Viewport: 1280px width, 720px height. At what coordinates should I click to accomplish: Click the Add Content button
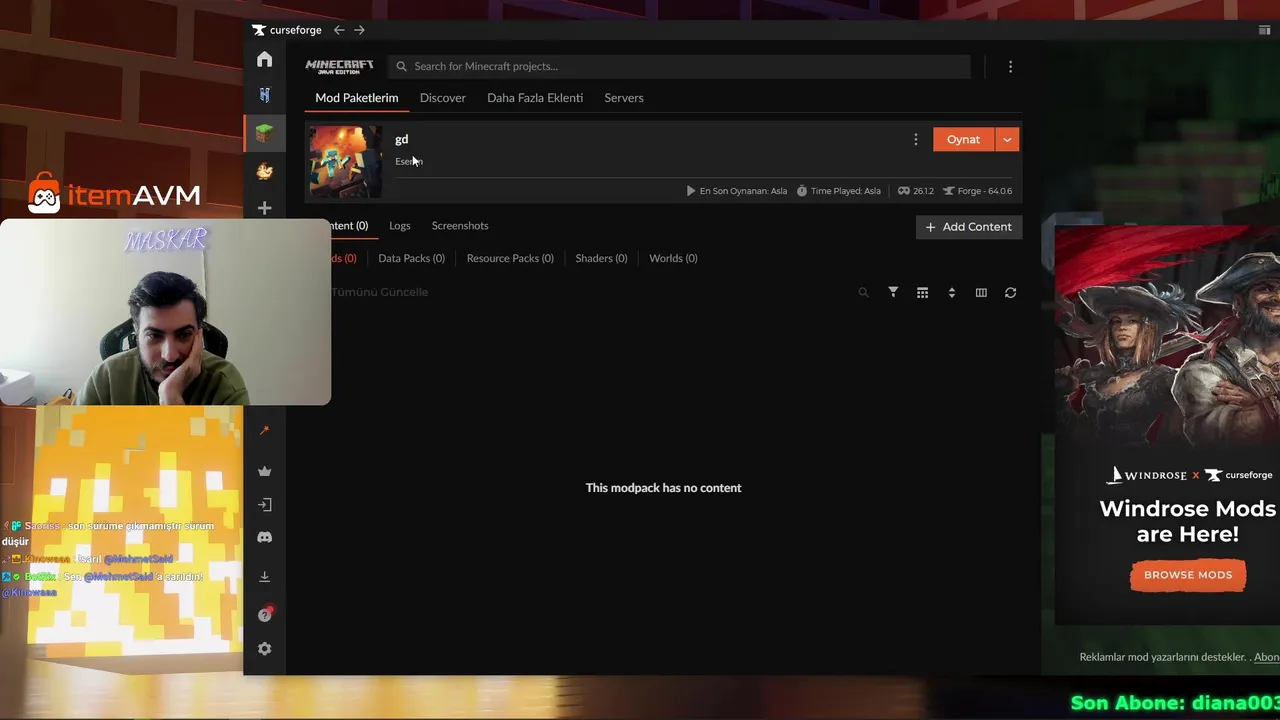(969, 227)
